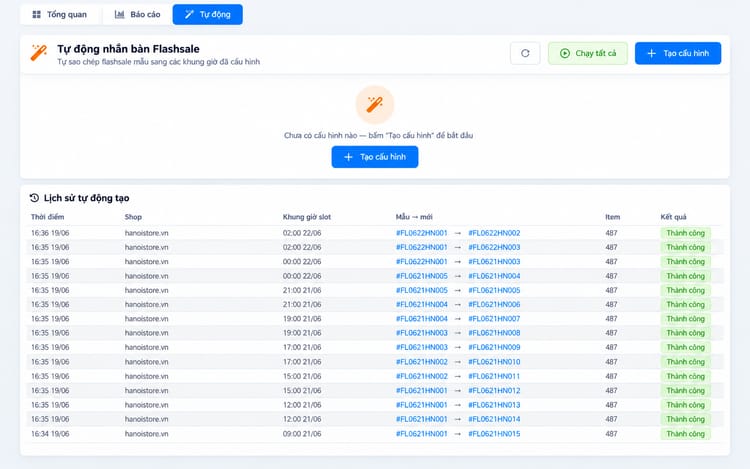
Task: Click Thành công badge in #FL0621HN012 row
Action: (685, 391)
